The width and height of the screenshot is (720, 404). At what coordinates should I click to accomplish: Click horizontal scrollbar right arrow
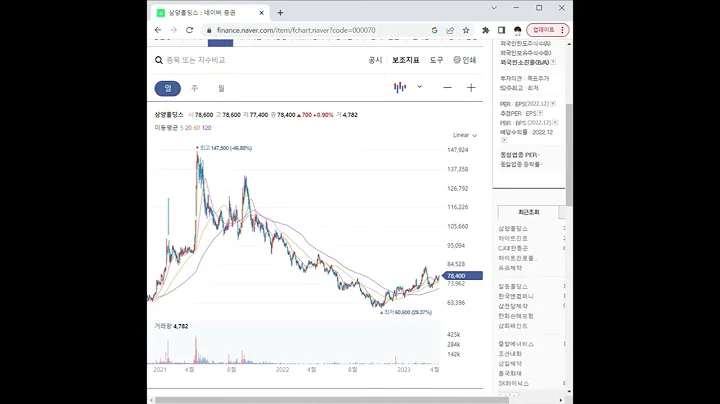561,400
